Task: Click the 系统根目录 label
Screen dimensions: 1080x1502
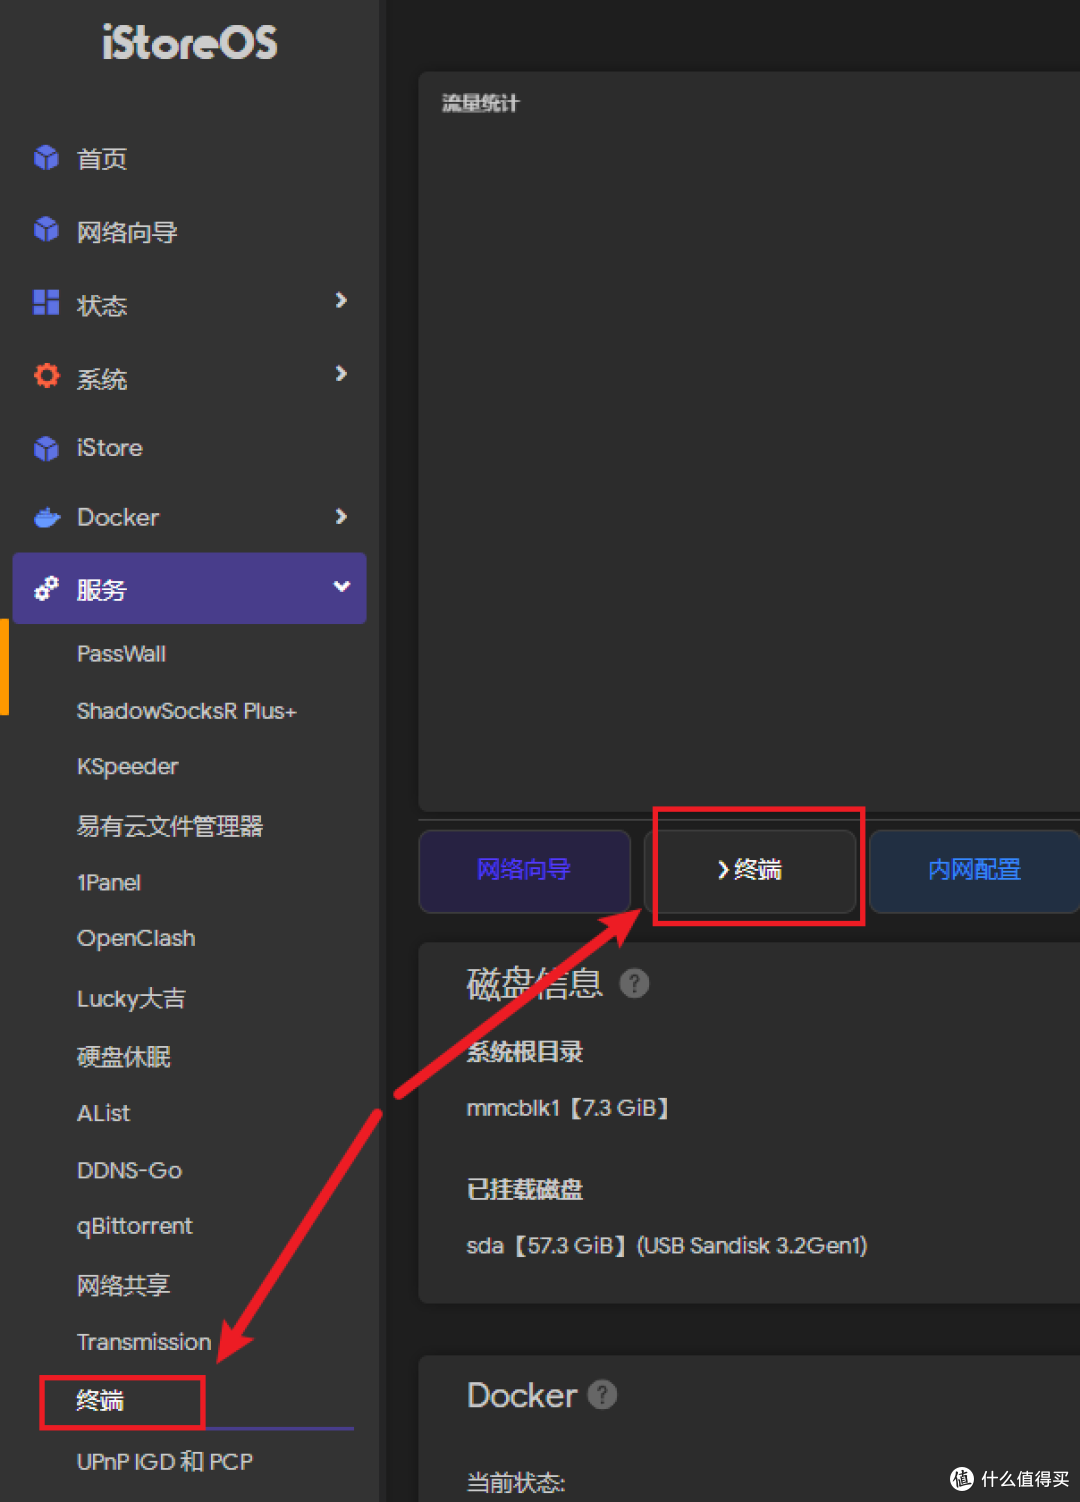Action: 525,1052
